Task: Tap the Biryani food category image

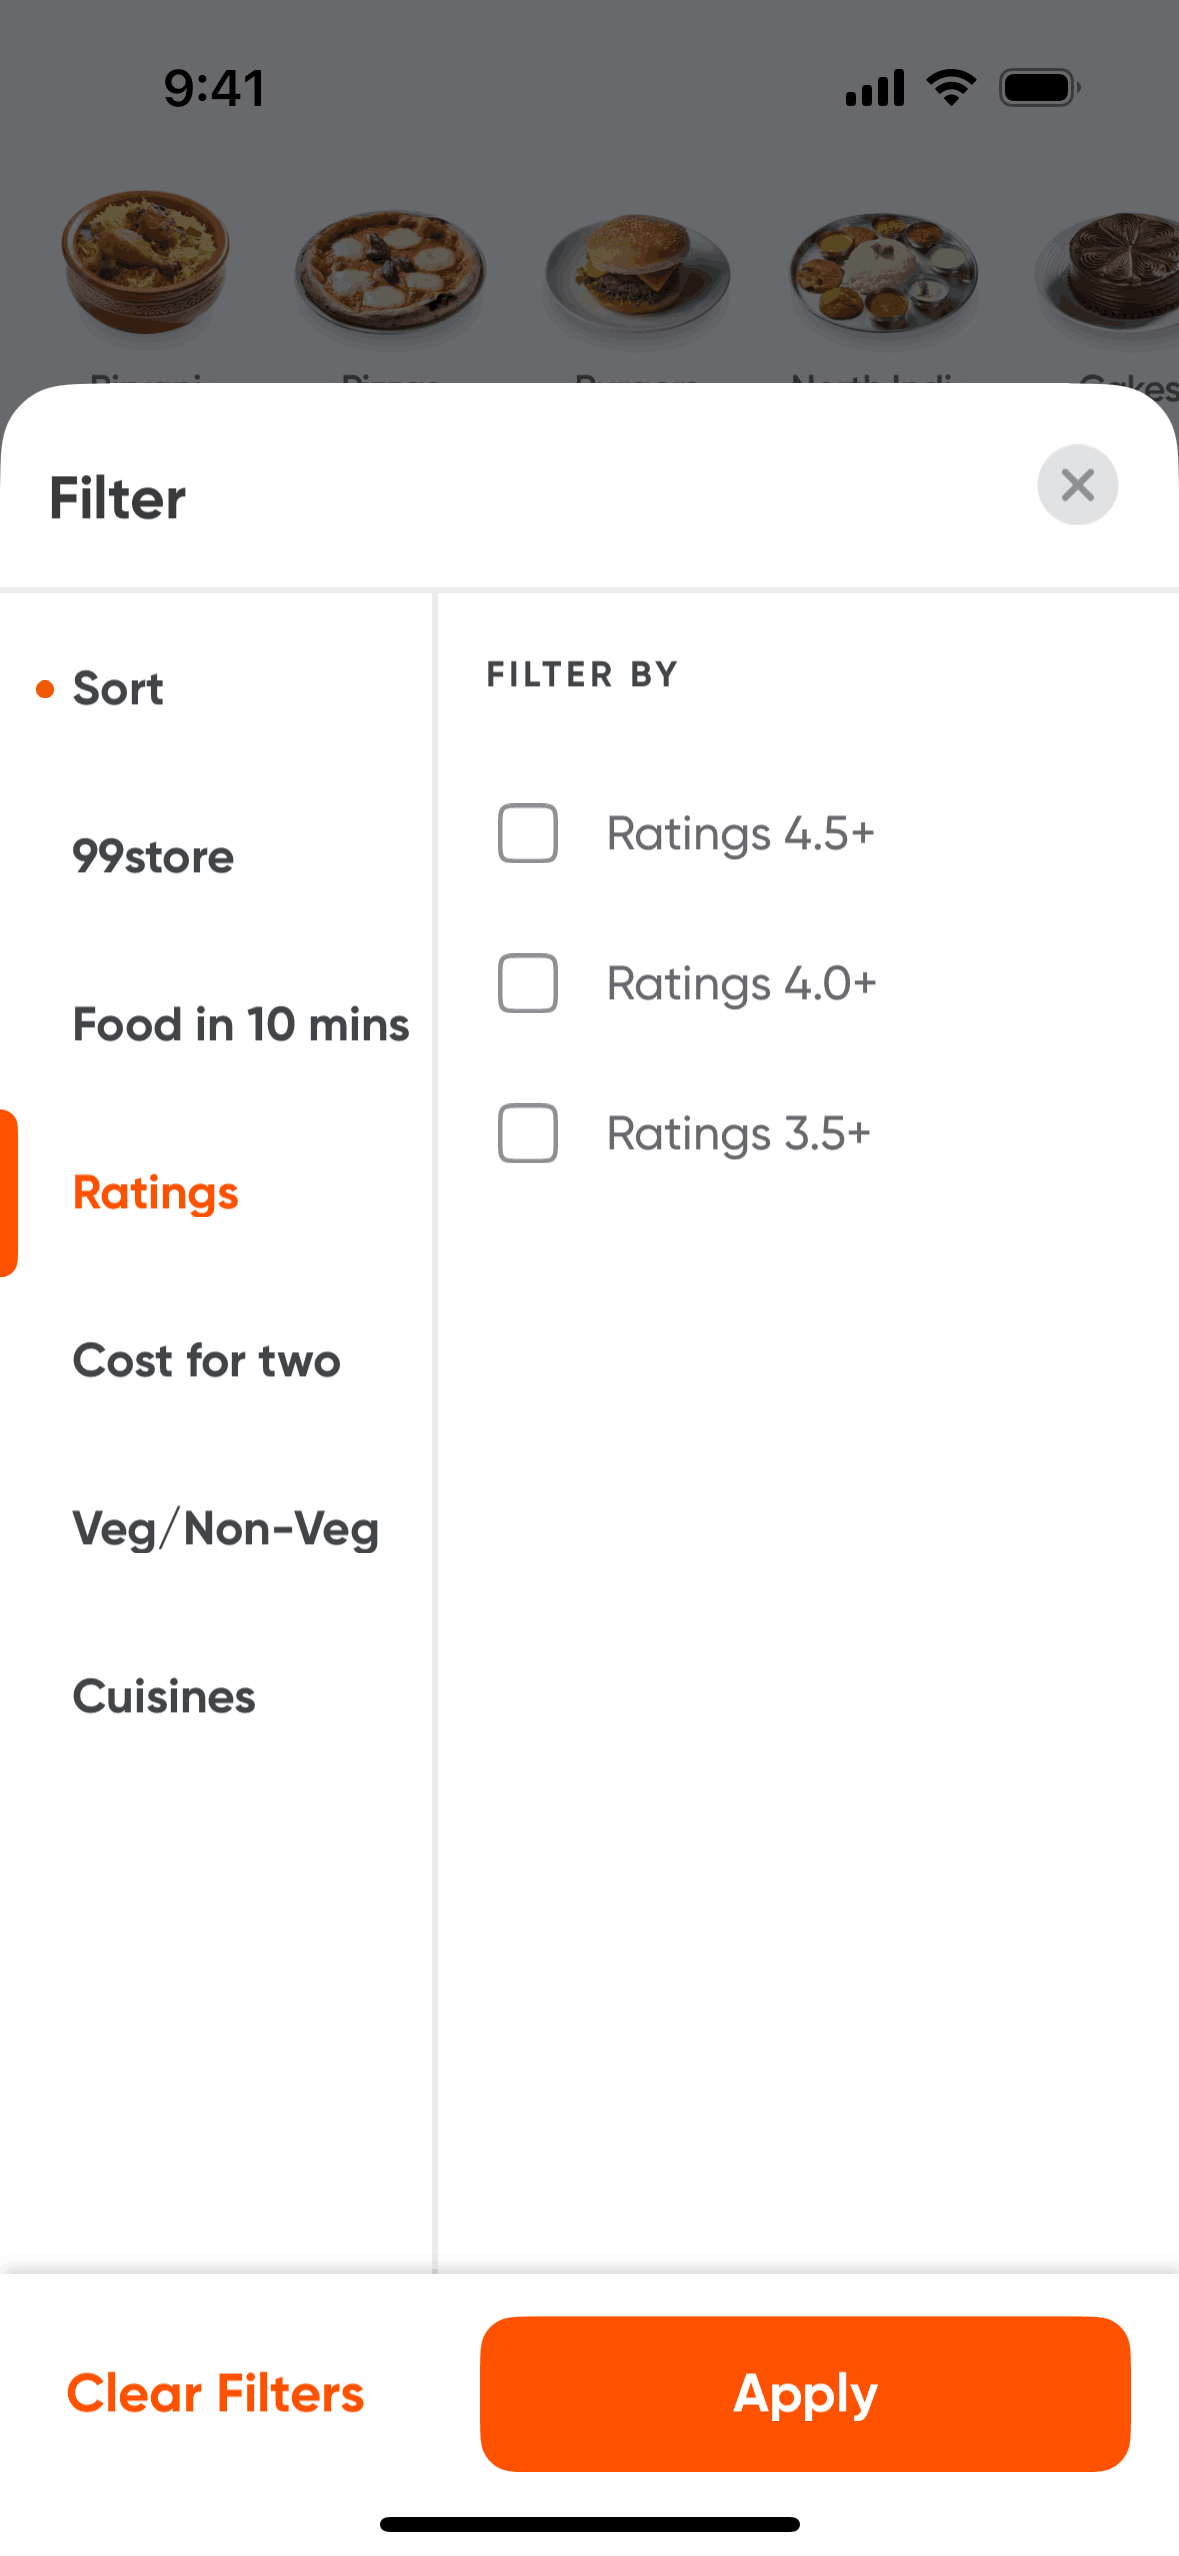Action: [x=146, y=264]
